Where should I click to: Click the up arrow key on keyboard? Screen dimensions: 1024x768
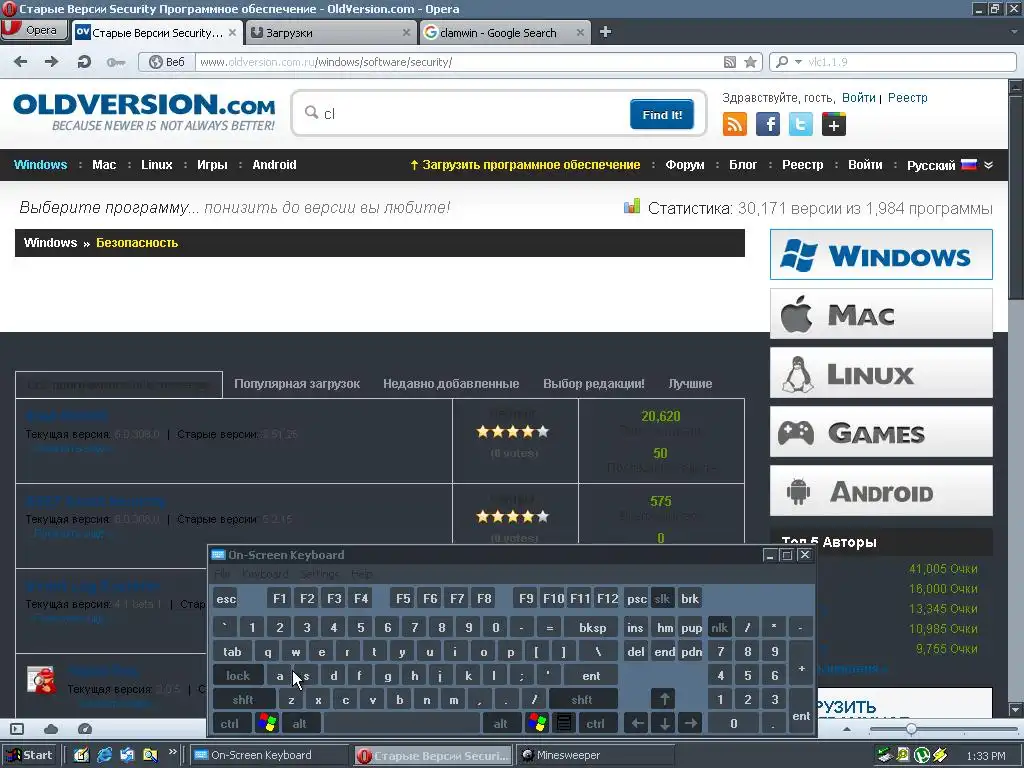664,699
